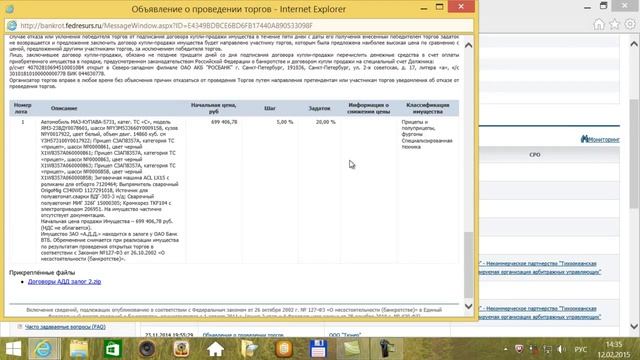Minimize the popup Internet Explorer window
This screenshot has height=360, width=640.
(x=424, y=8)
